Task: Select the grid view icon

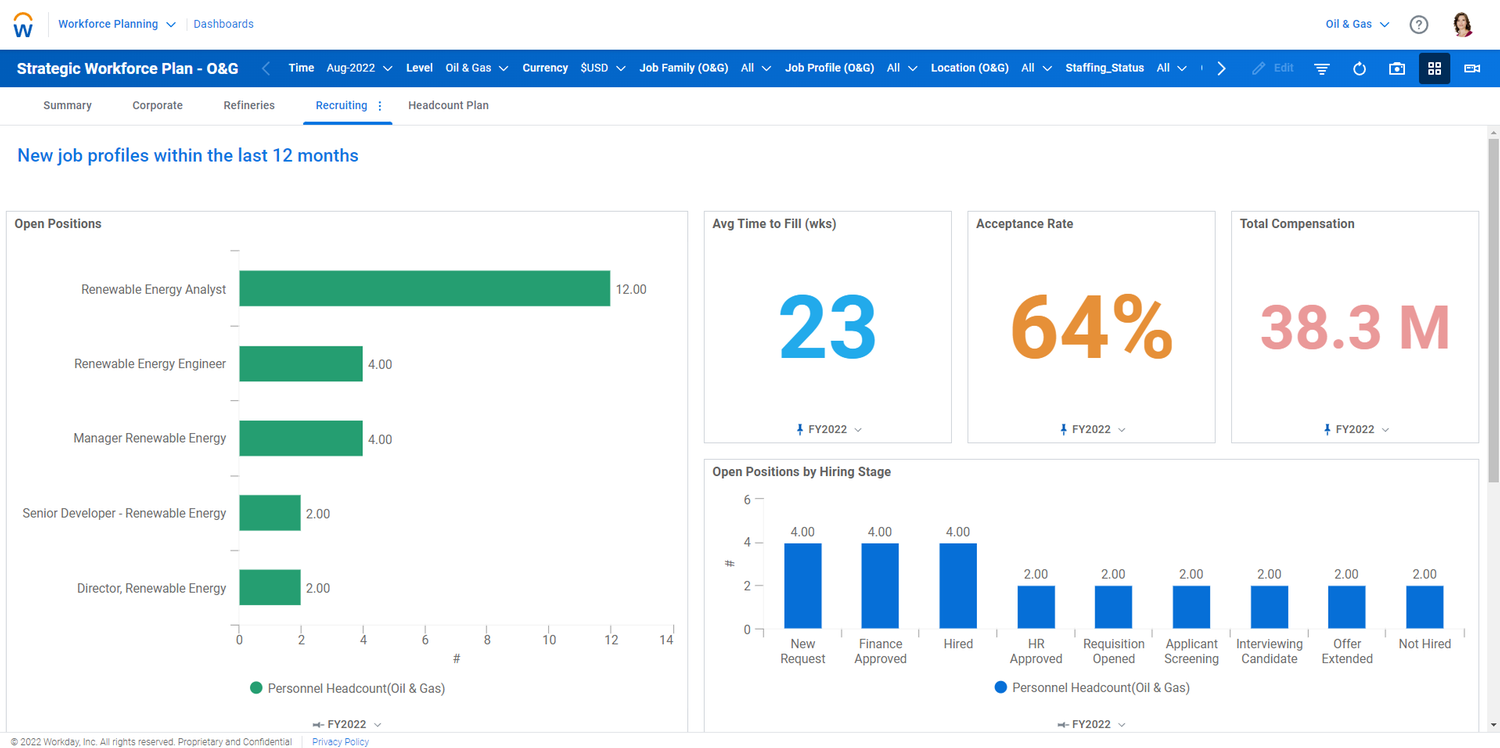Action: (x=1434, y=68)
